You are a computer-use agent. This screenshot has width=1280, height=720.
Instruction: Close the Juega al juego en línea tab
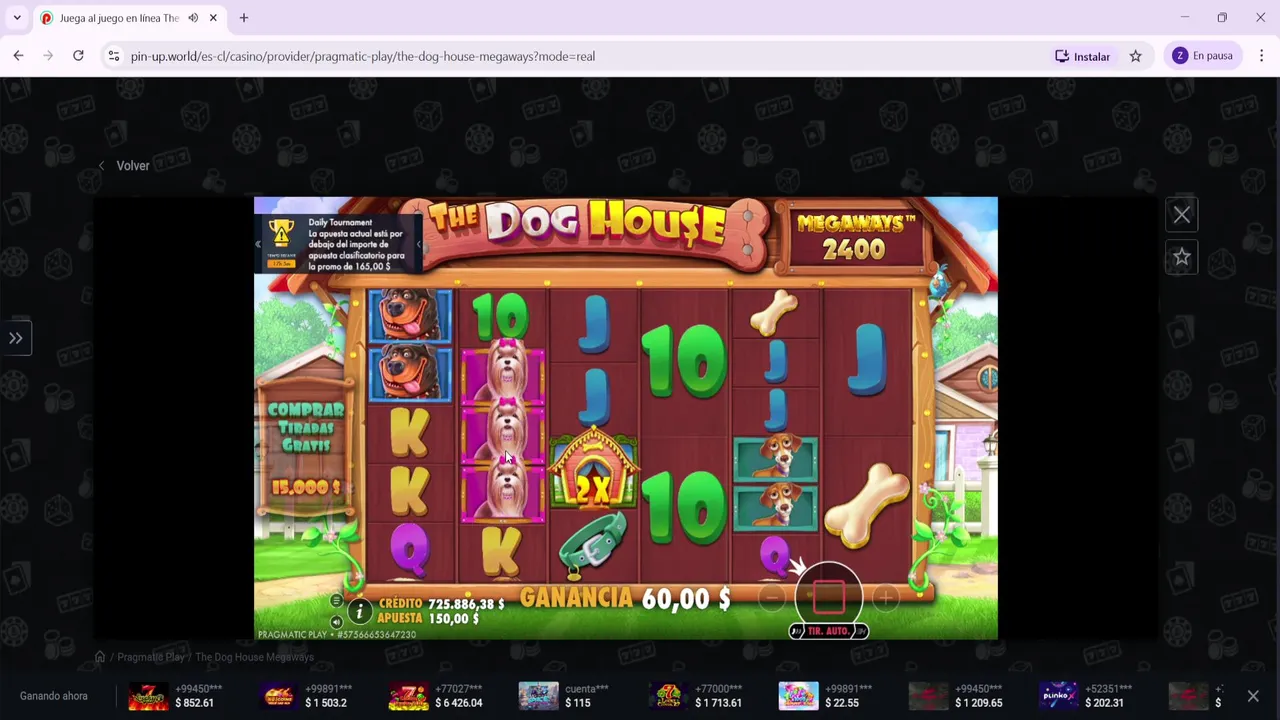[x=213, y=18]
